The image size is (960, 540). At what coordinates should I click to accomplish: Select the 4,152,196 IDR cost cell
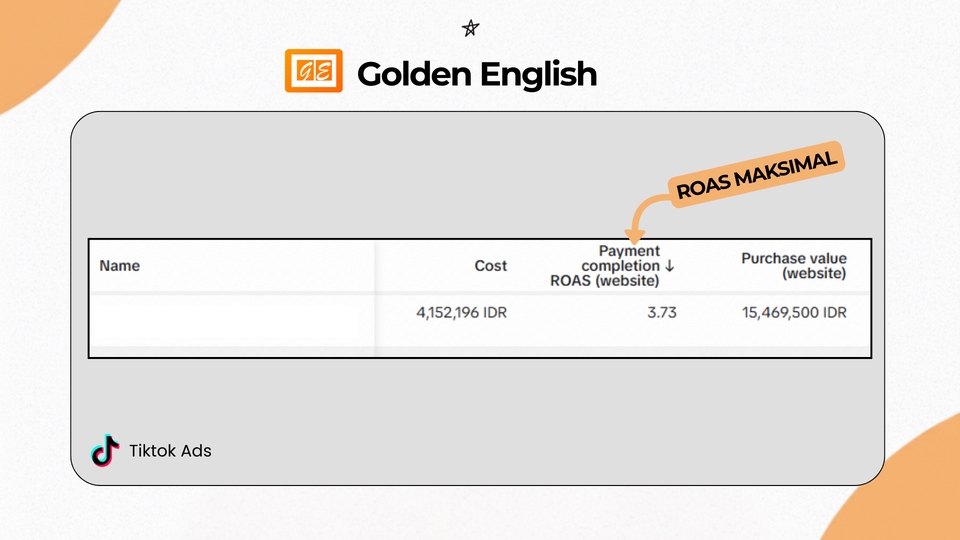[x=461, y=312]
